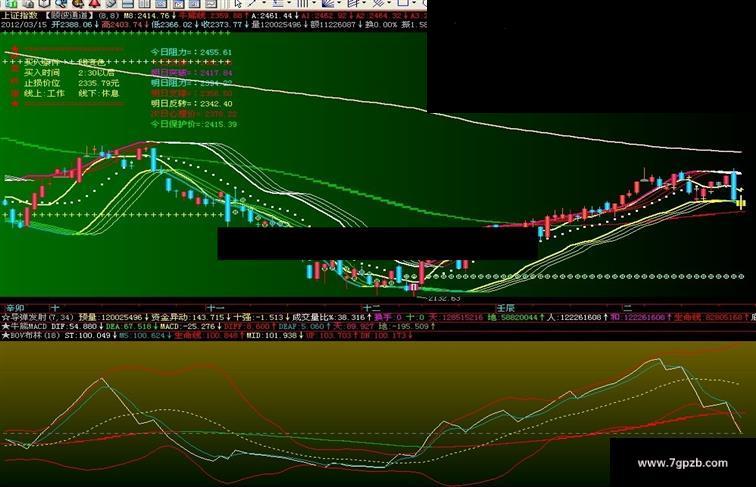Click the 止损价位 2335.79元 text
This screenshot has height=487, width=756.
pyautogui.click(x=71, y=83)
